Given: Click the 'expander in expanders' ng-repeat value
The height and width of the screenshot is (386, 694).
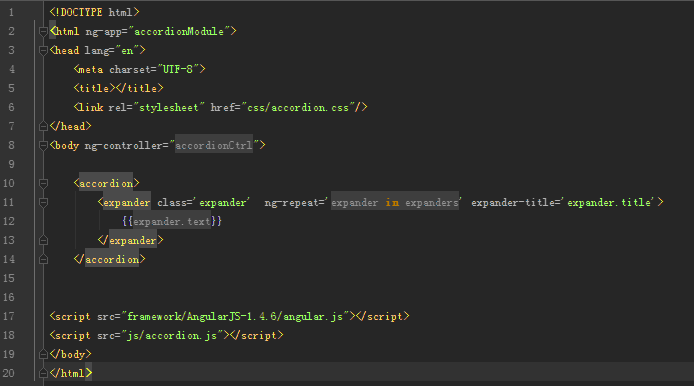Looking at the screenshot, I should (395, 202).
